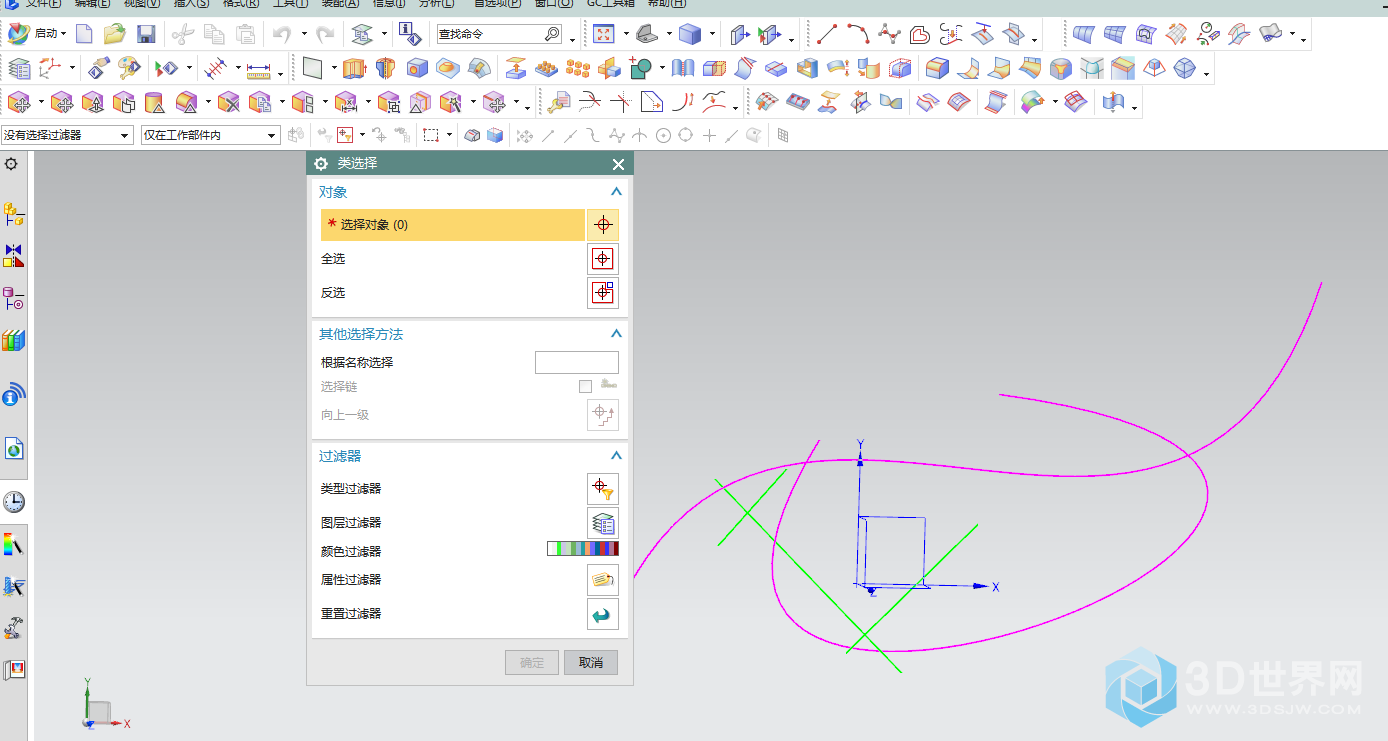Open the Type Filter icon

coord(603,489)
